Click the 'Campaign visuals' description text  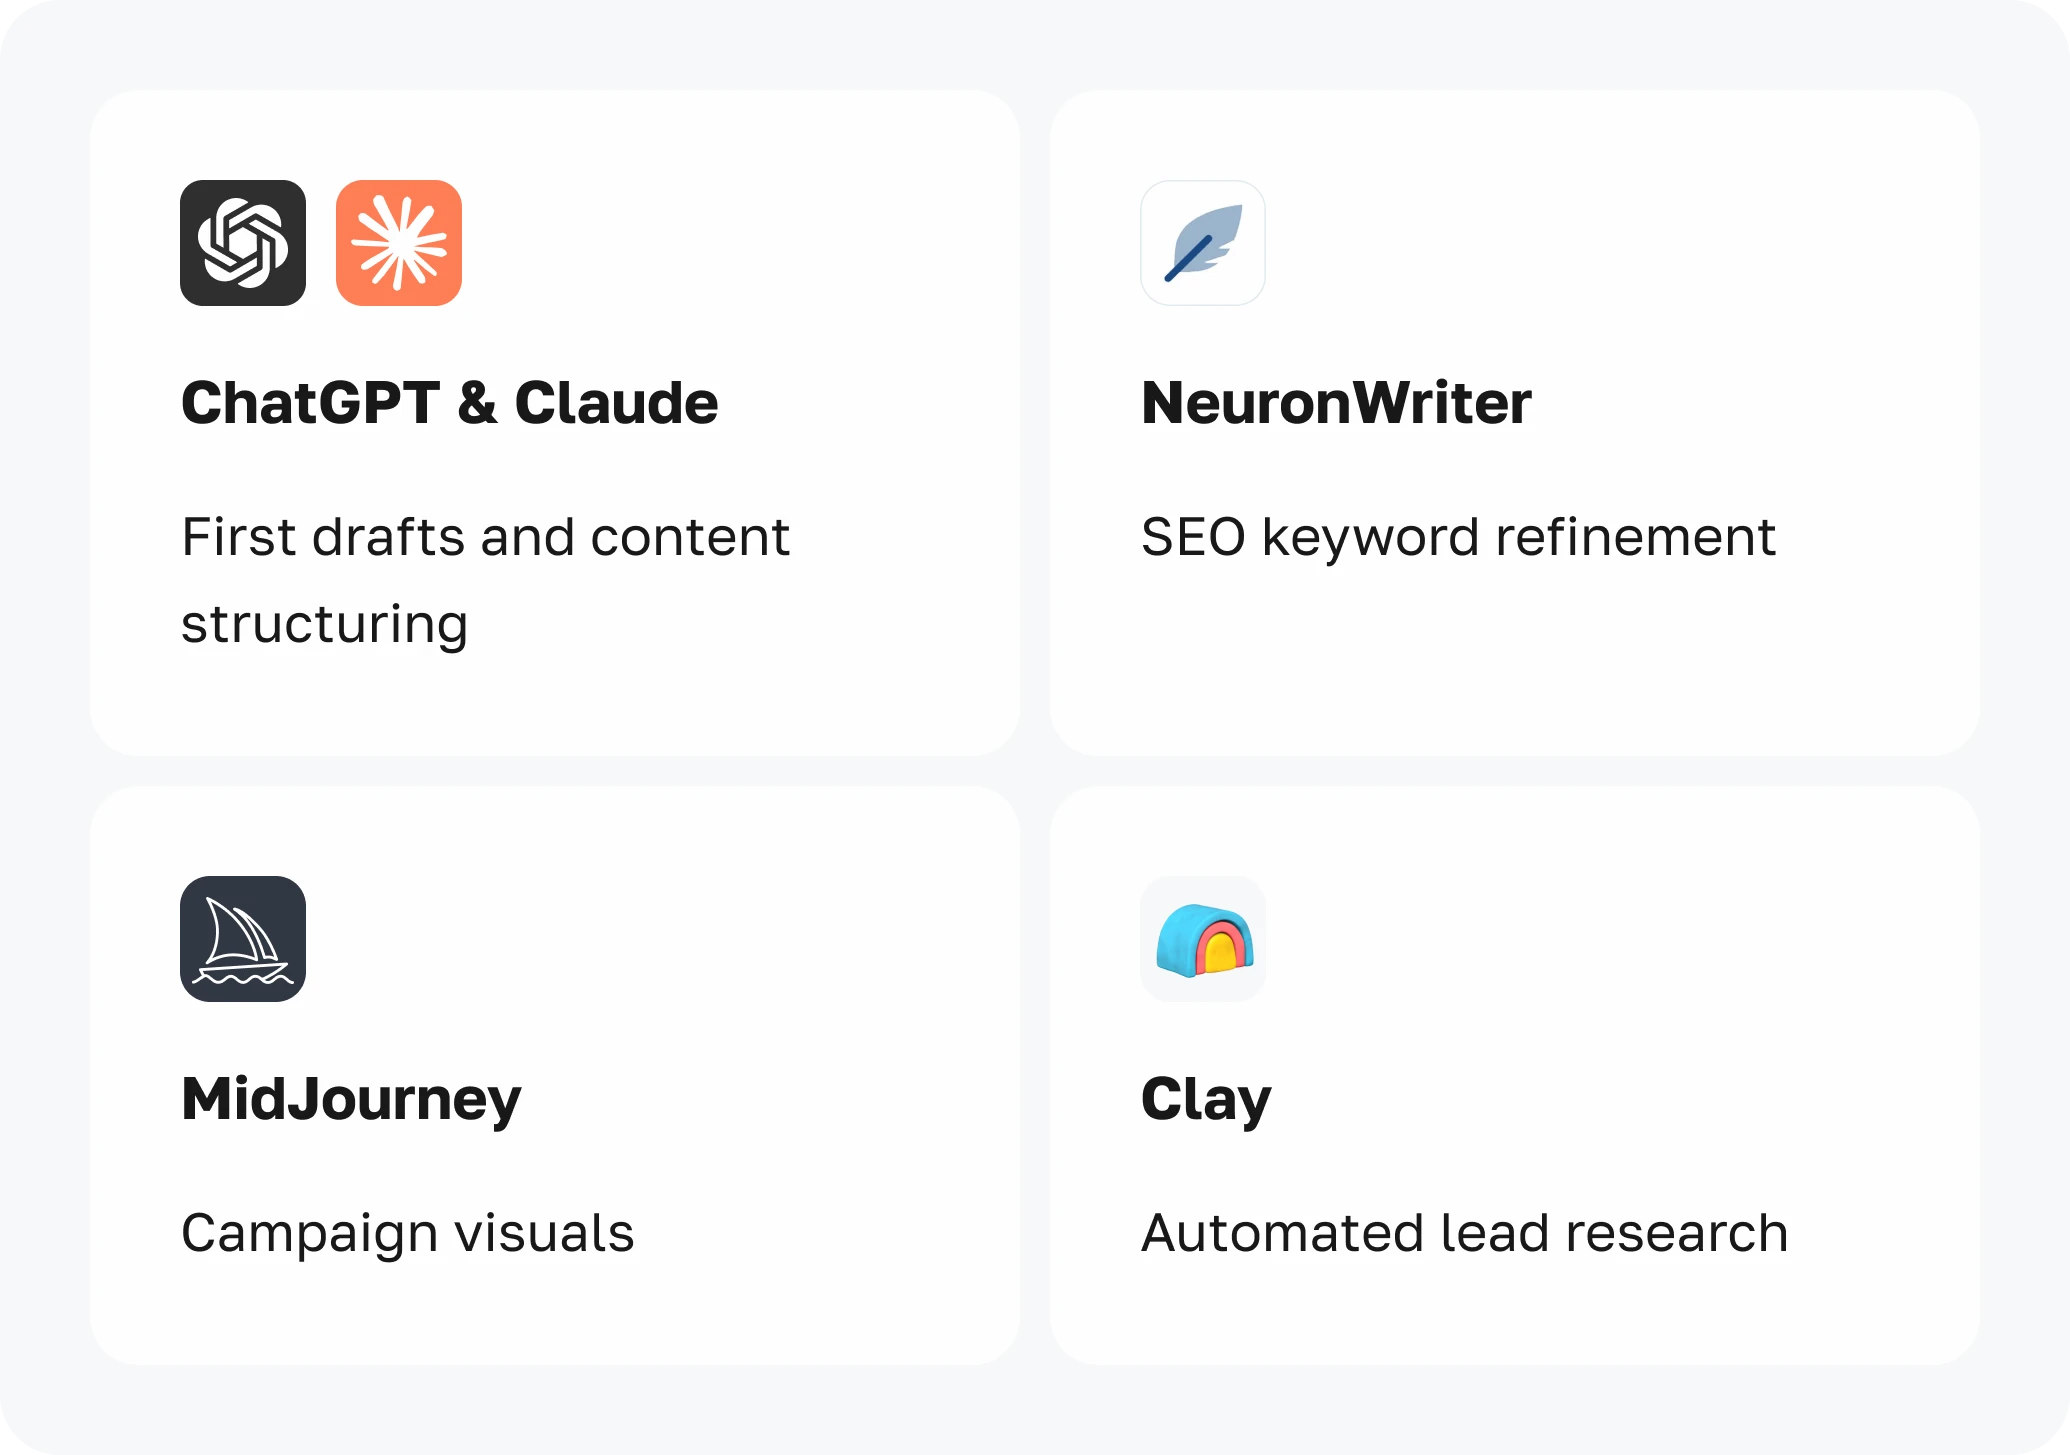408,1233
